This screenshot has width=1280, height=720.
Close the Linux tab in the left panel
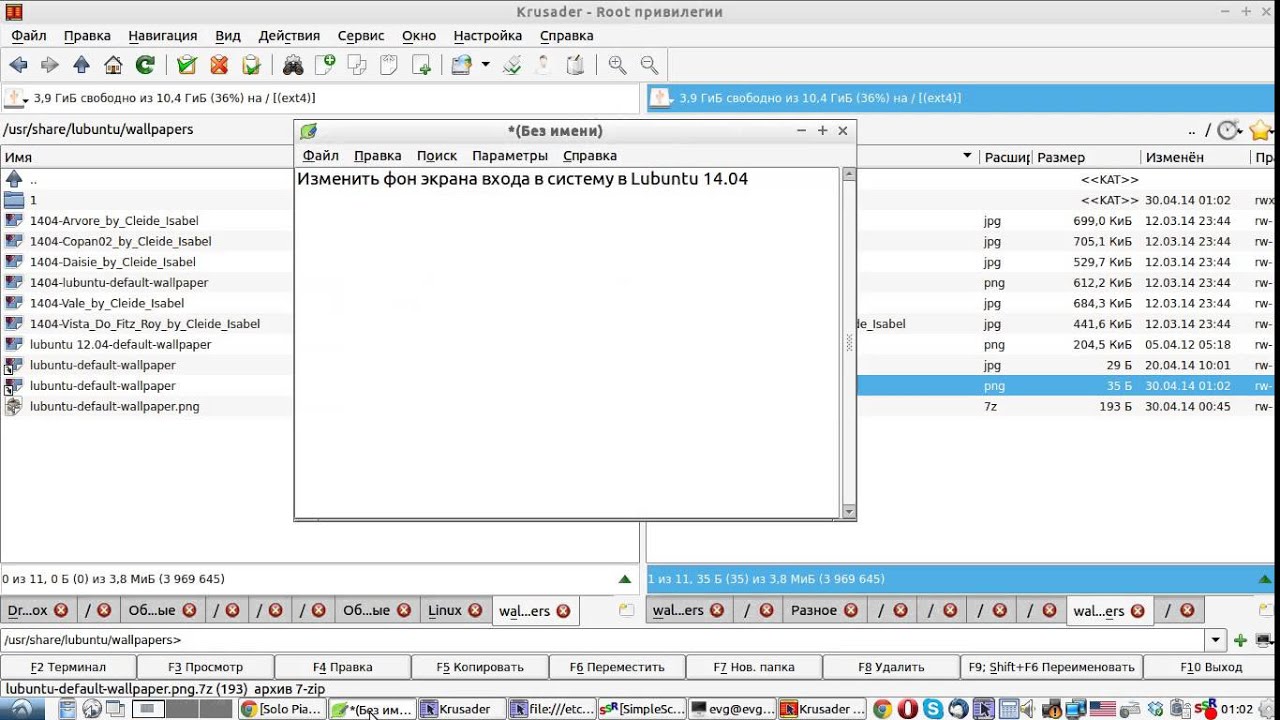tap(475, 610)
